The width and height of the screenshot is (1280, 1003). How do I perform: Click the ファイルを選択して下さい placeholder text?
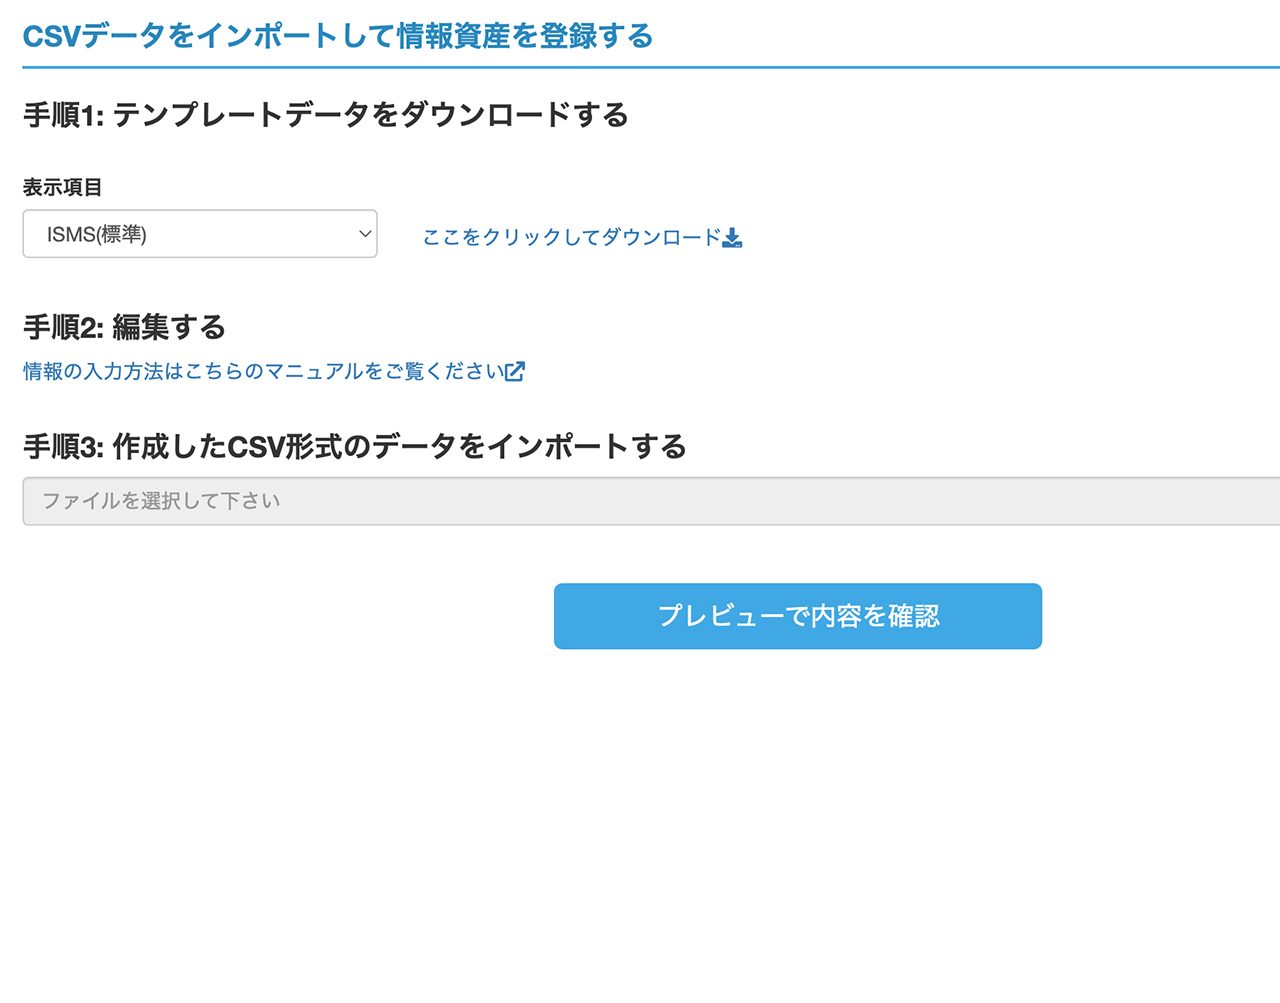[x=161, y=501]
